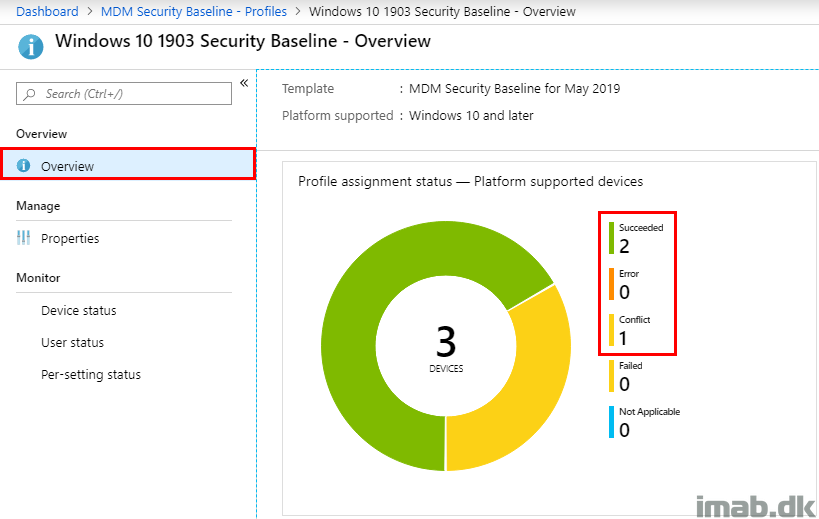Open User status under Monitor
This screenshot has height=519, width=819.
click(73, 343)
